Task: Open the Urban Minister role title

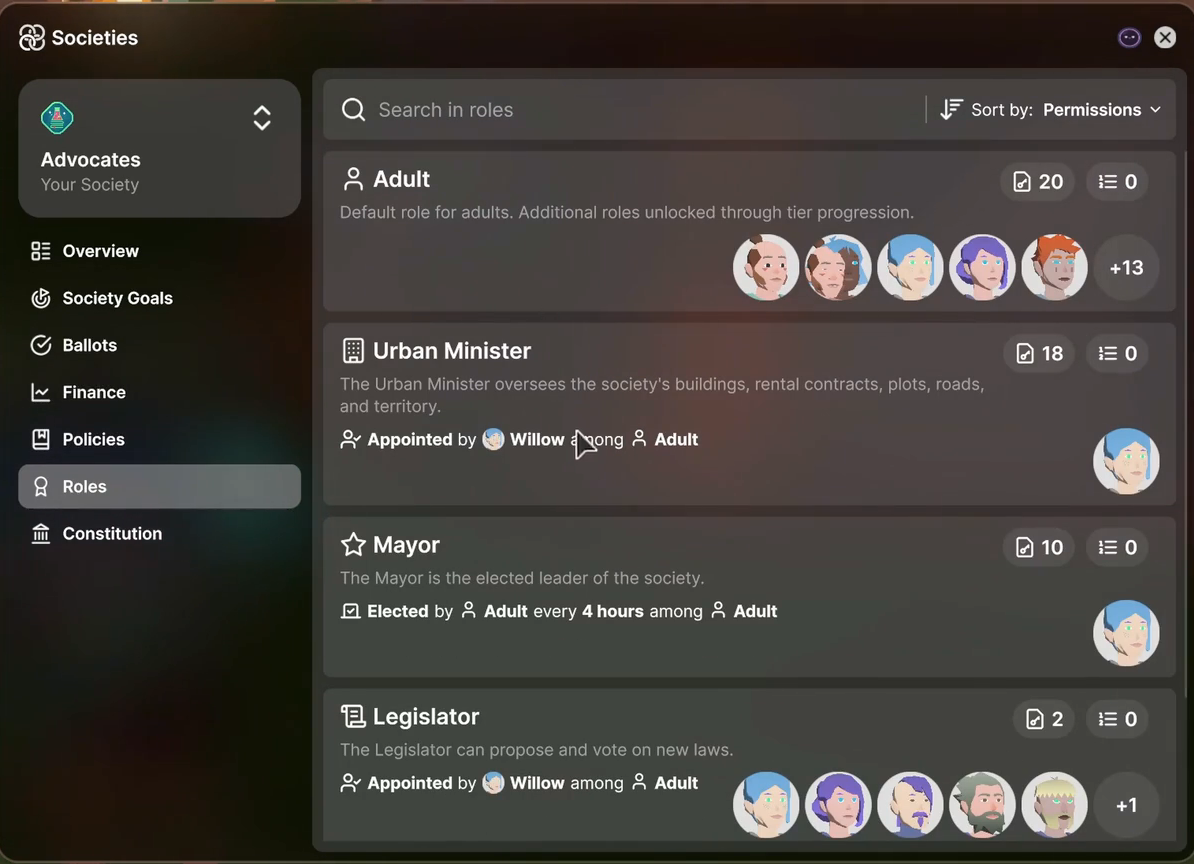Action: 452,351
